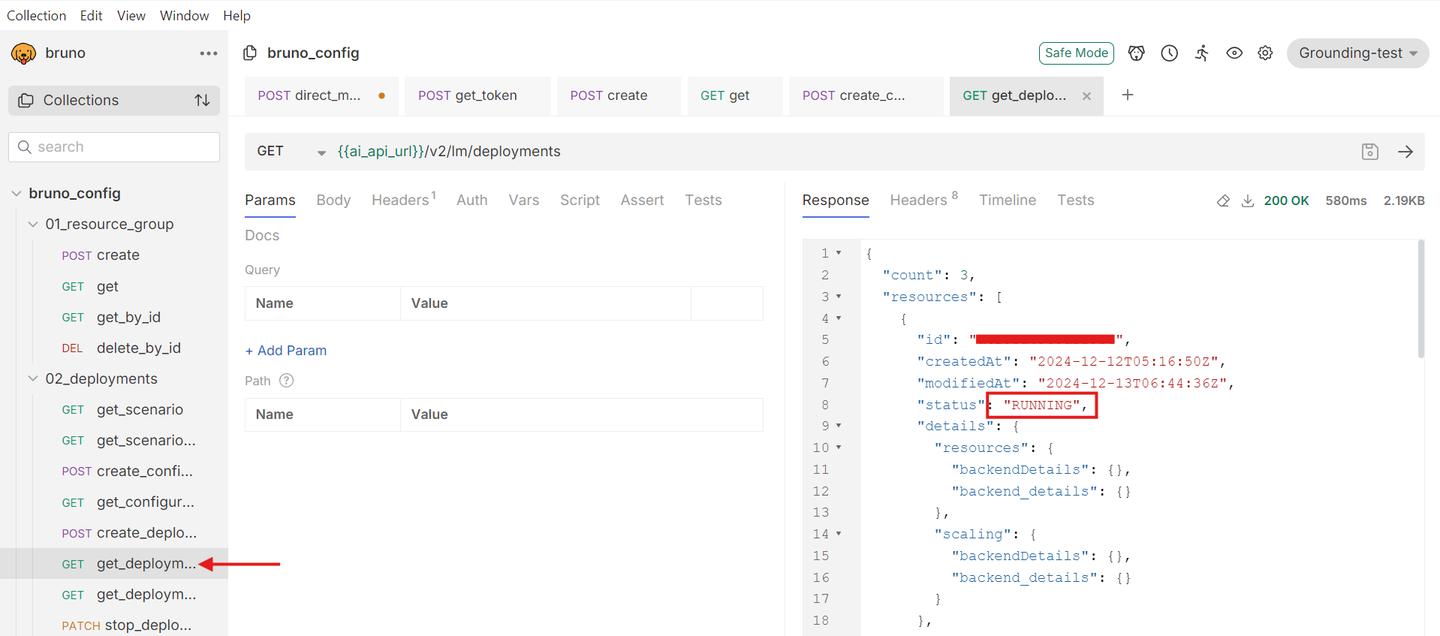Open POST create request in sidebar
The height and width of the screenshot is (636, 1440).
[114, 256]
